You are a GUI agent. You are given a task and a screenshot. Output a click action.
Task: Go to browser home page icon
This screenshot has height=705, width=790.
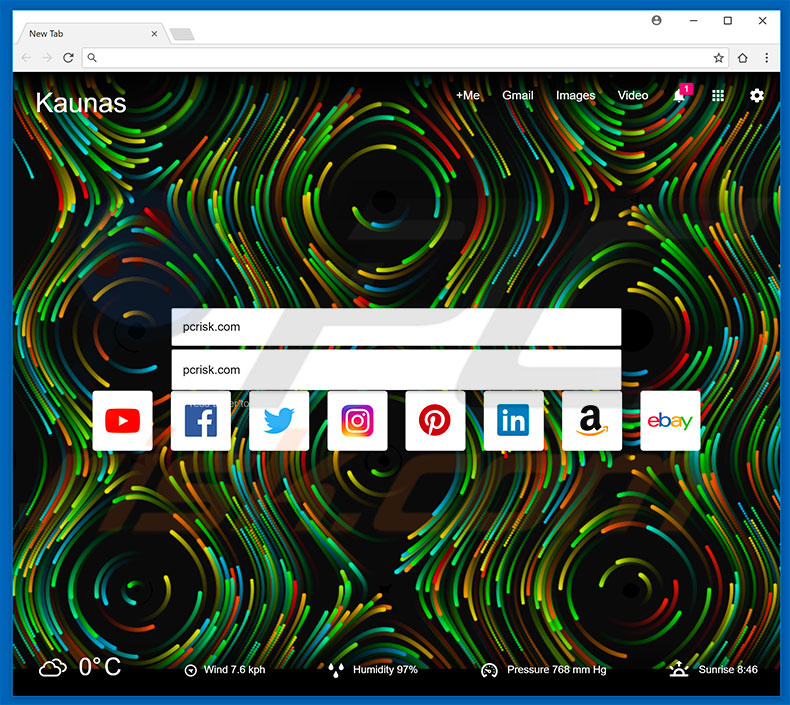pos(743,58)
